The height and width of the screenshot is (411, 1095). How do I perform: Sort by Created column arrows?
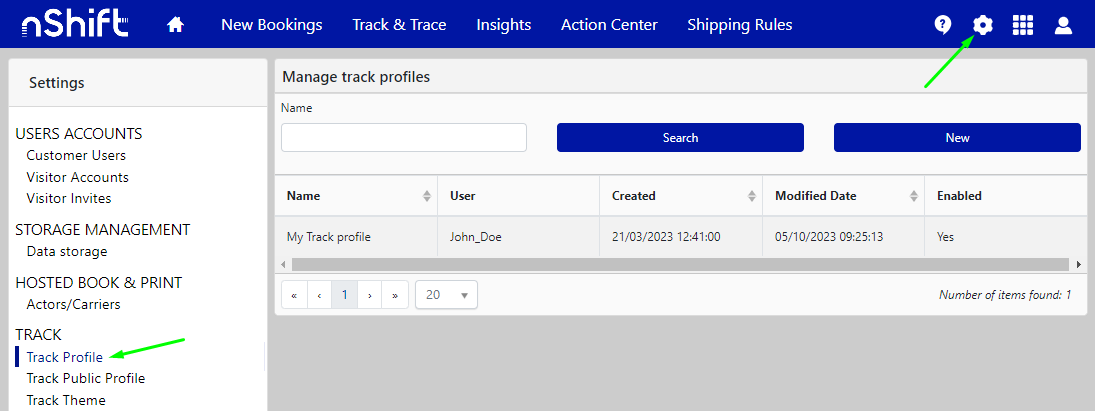(x=752, y=196)
